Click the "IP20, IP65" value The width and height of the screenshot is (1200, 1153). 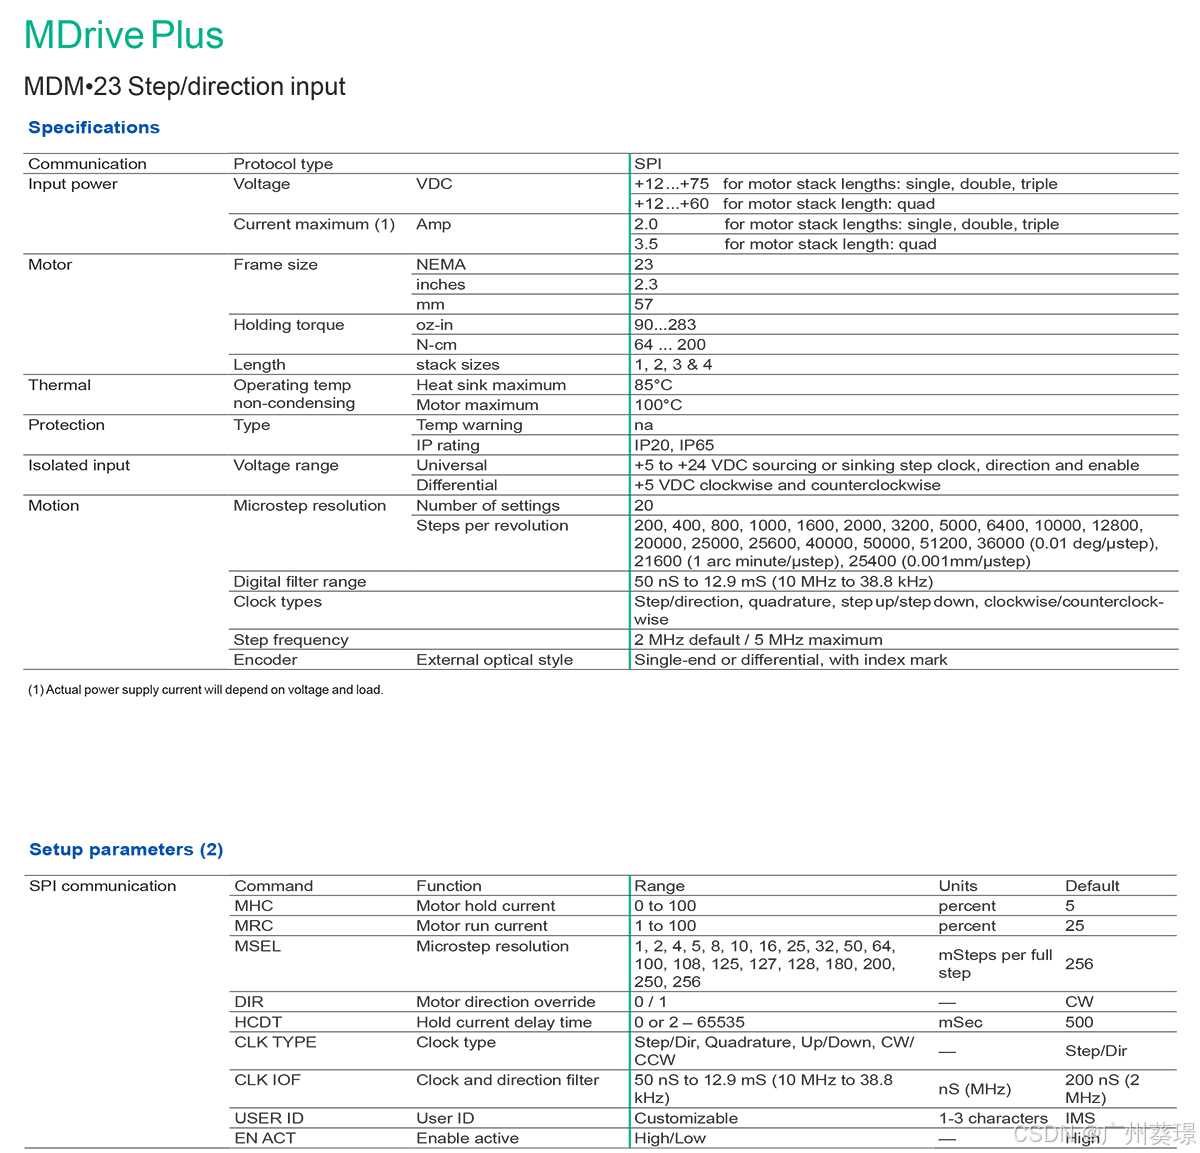point(674,445)
